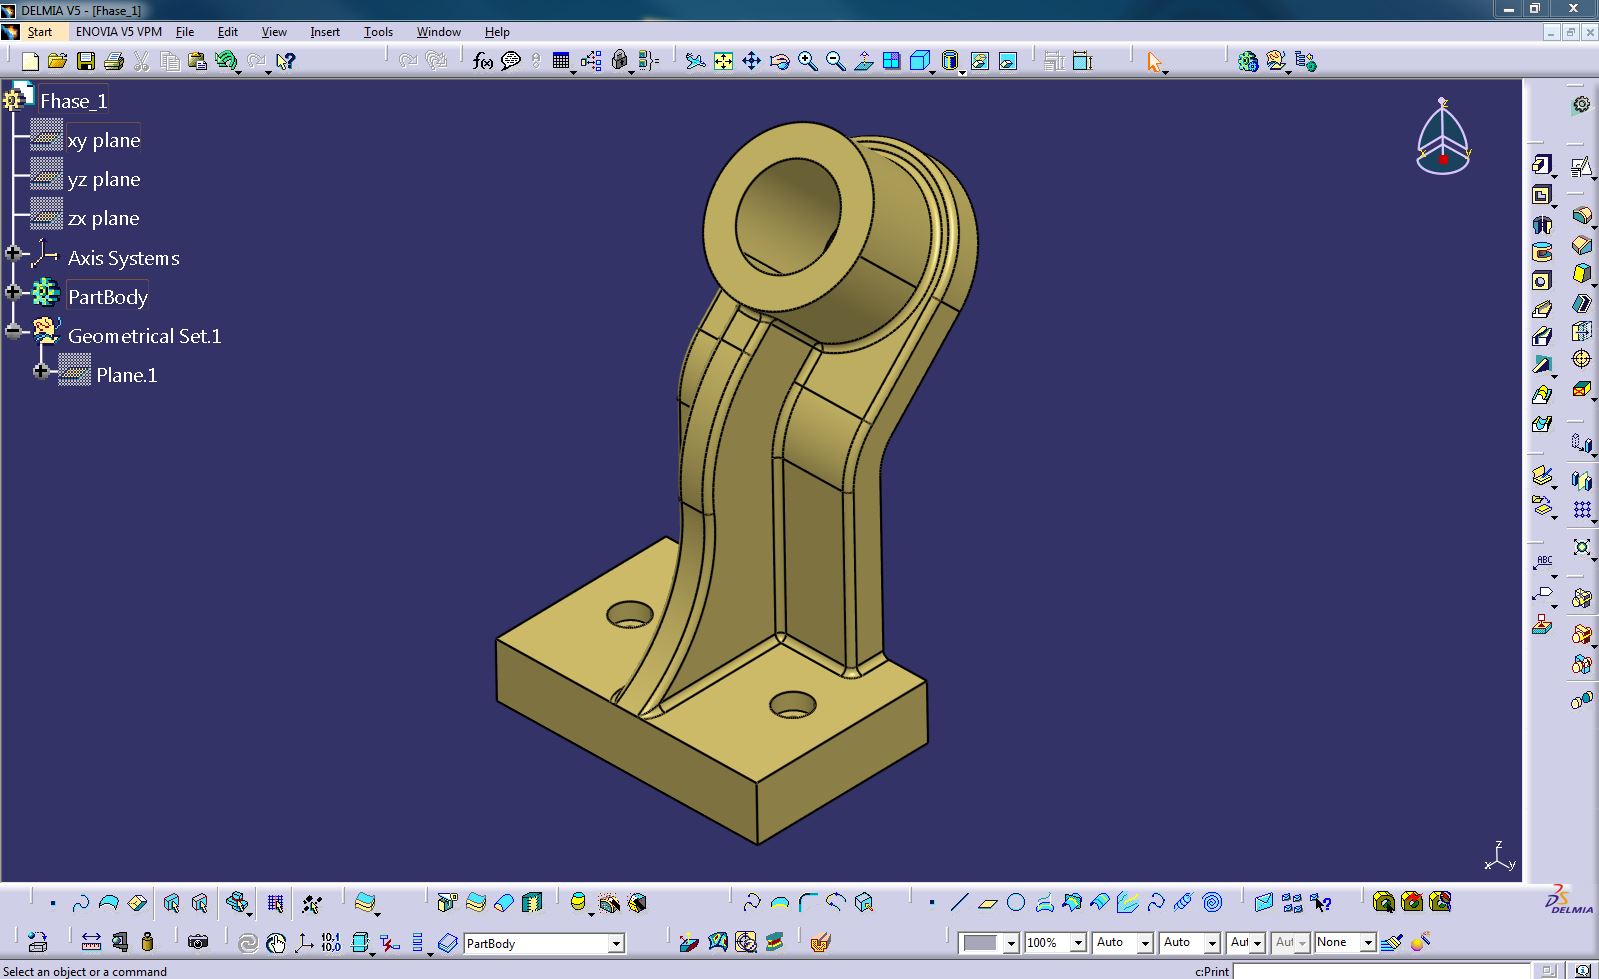Click the What's This help pointer icon
This screenshot has height=979, width=1599.
coord(285,61)
